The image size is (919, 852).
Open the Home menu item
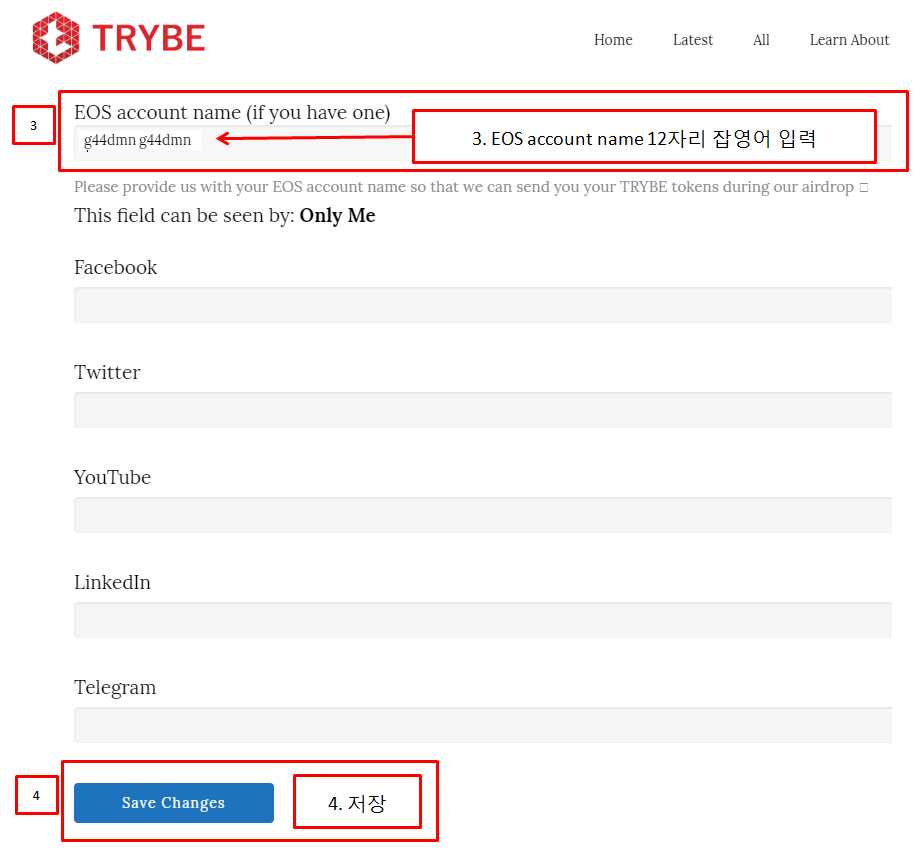click(613, 40)
